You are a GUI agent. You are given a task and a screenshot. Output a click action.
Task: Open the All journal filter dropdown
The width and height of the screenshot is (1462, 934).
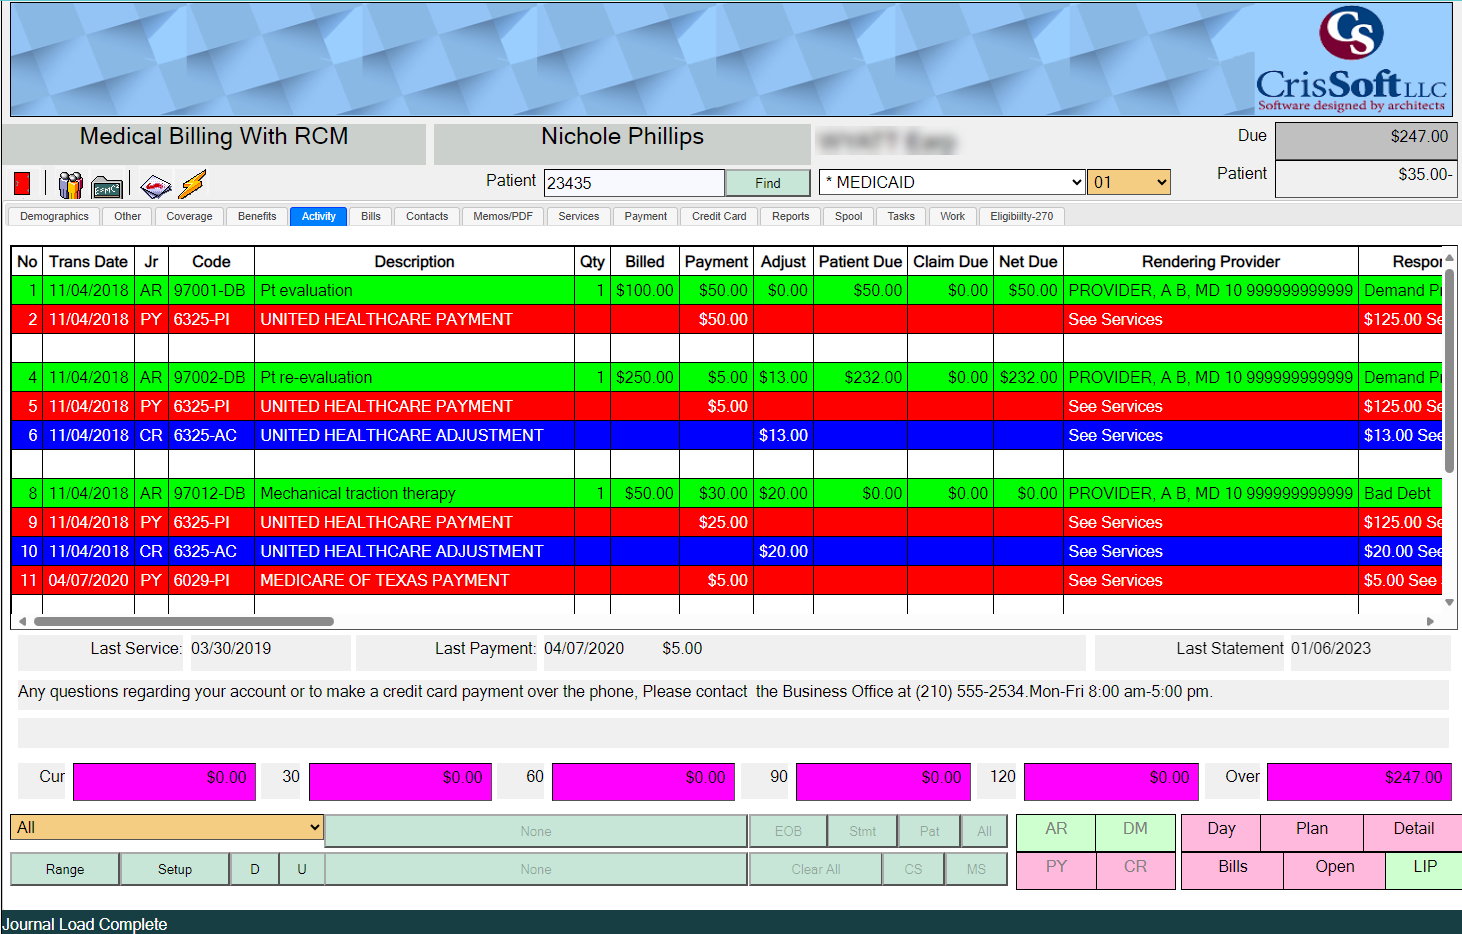click(166, 827)
